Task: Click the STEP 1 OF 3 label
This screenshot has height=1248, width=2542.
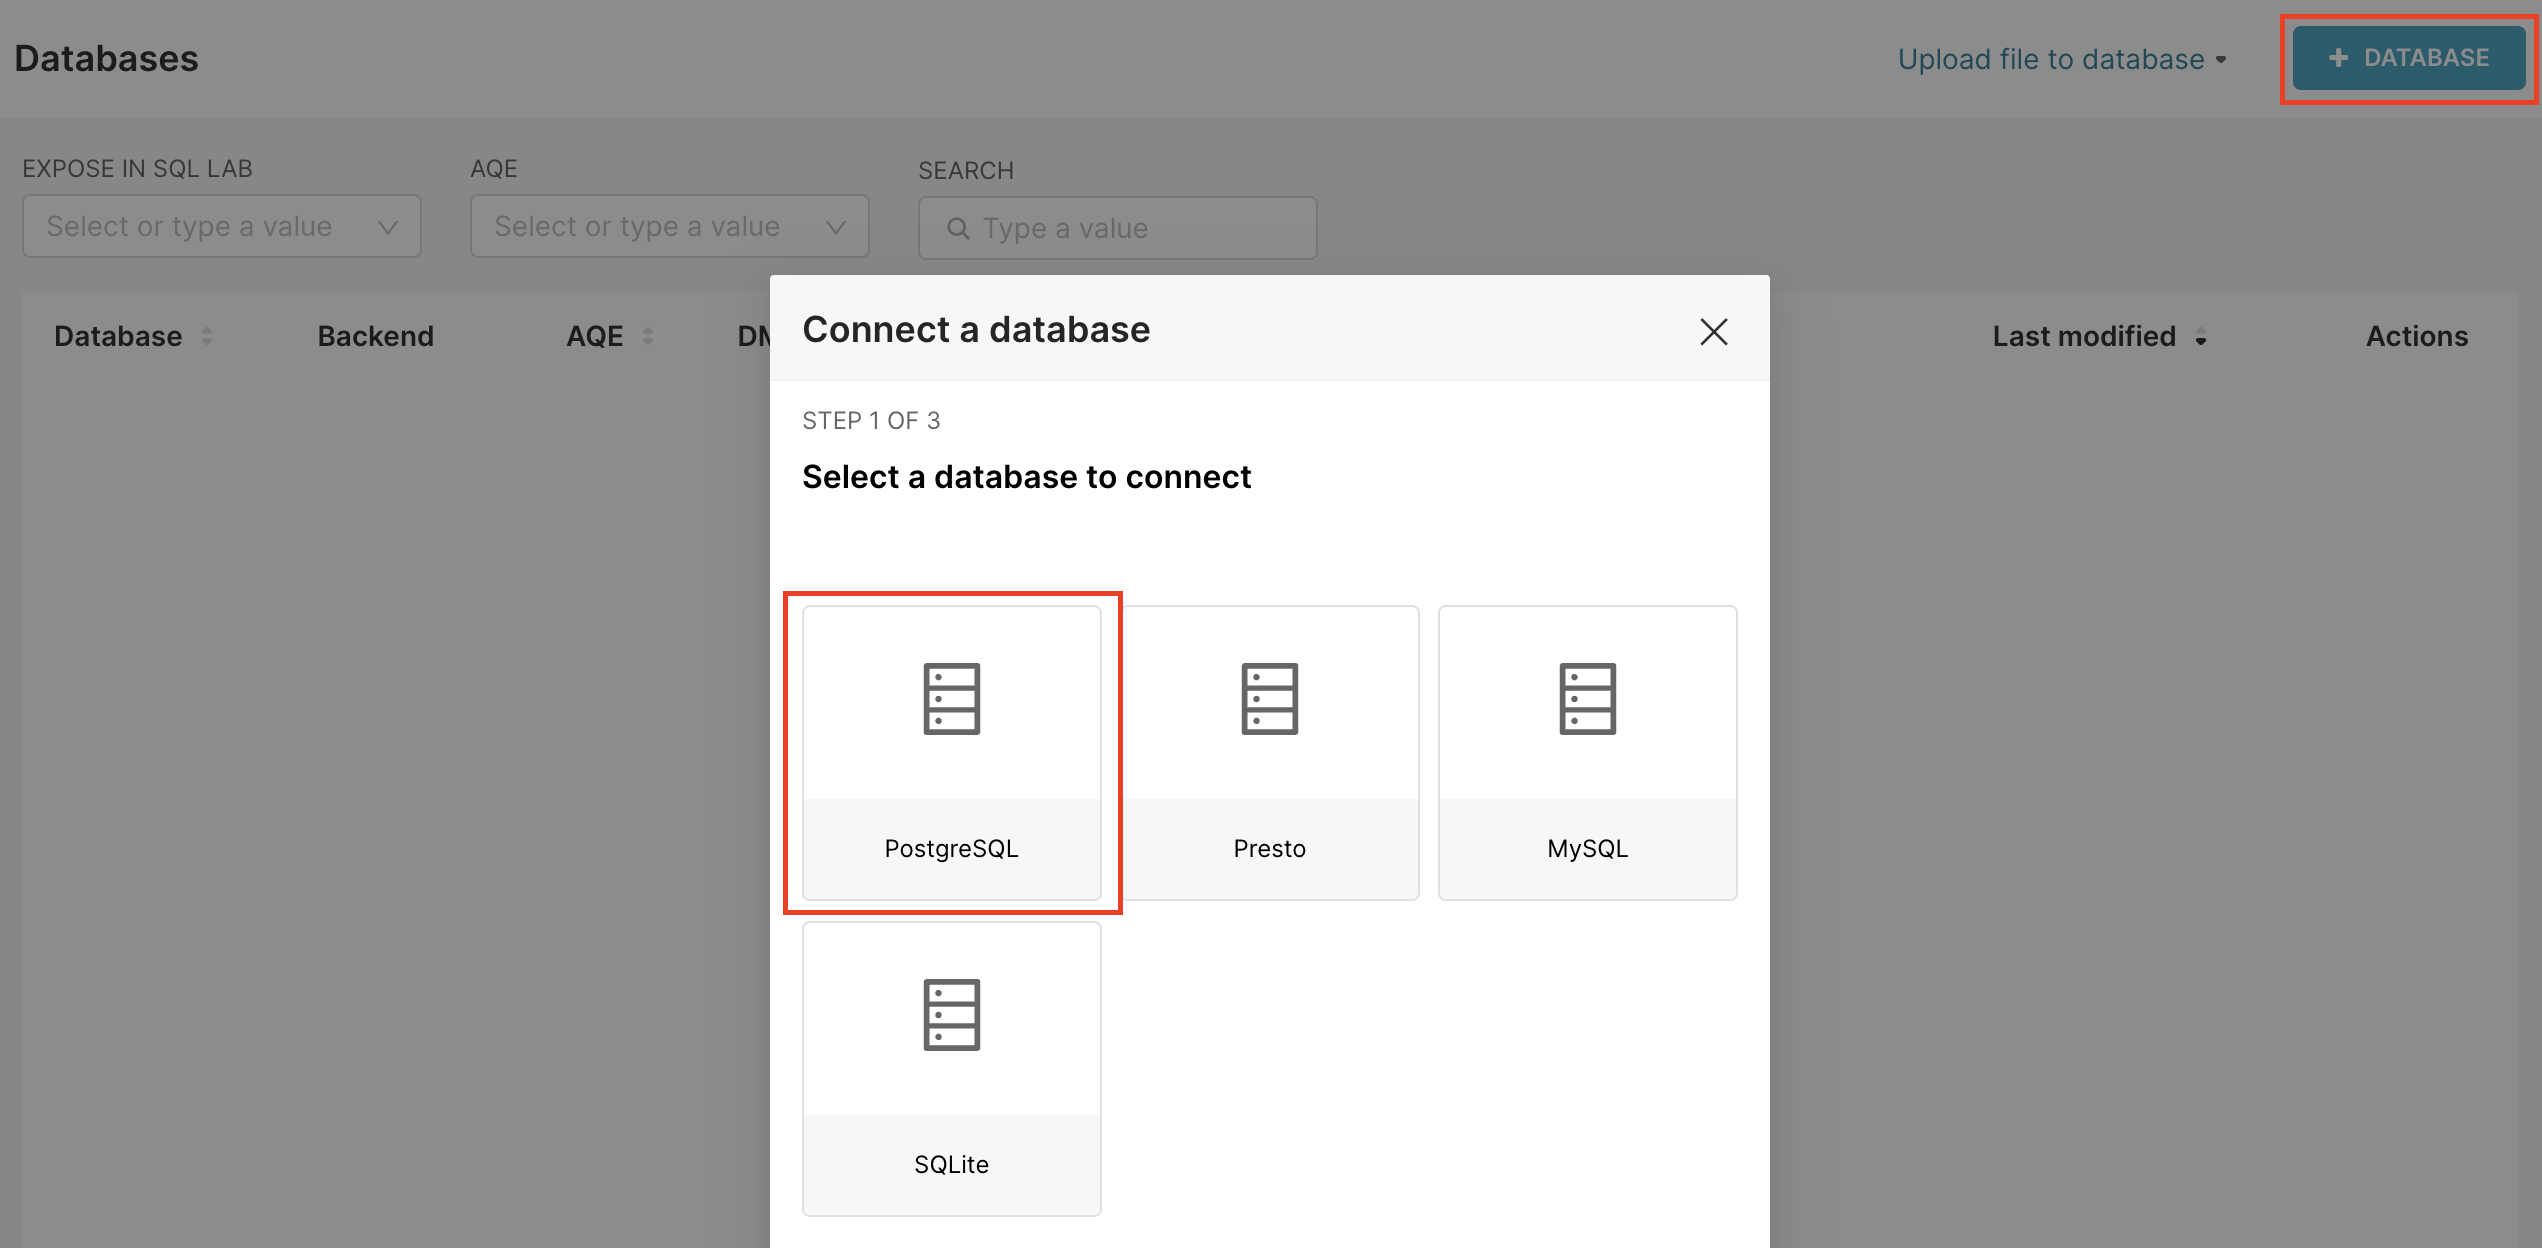Action: 871,421
